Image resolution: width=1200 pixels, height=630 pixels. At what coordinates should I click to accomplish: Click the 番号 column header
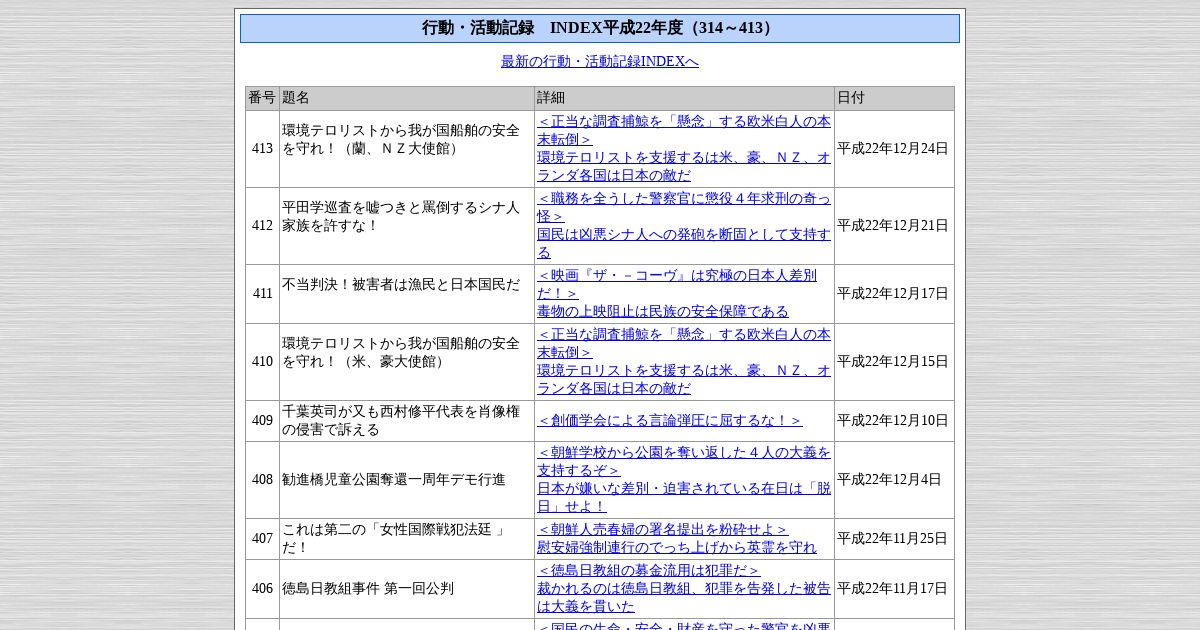pyautogui.click(x=262, y=98)
